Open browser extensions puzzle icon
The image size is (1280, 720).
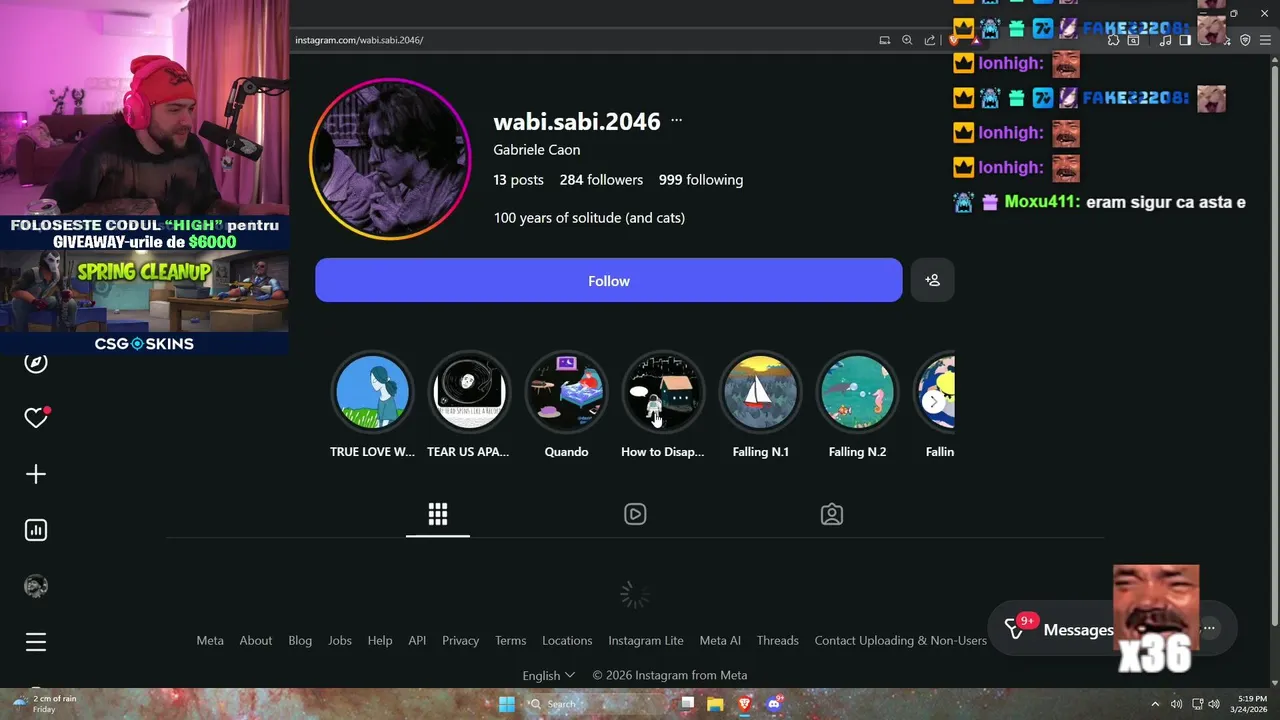pos(1113,40)
